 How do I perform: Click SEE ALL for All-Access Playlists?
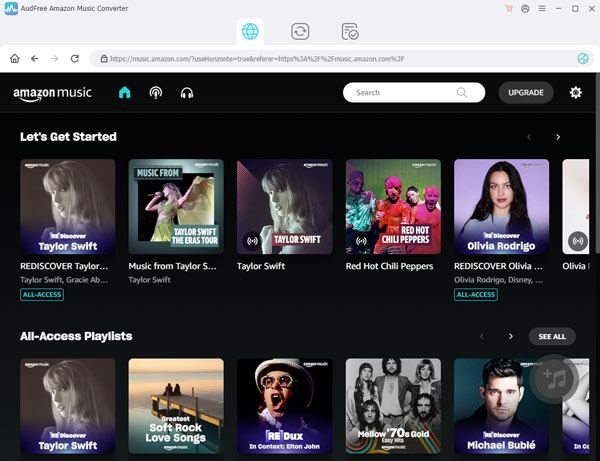pyautogui.click(x=552, y=336)
